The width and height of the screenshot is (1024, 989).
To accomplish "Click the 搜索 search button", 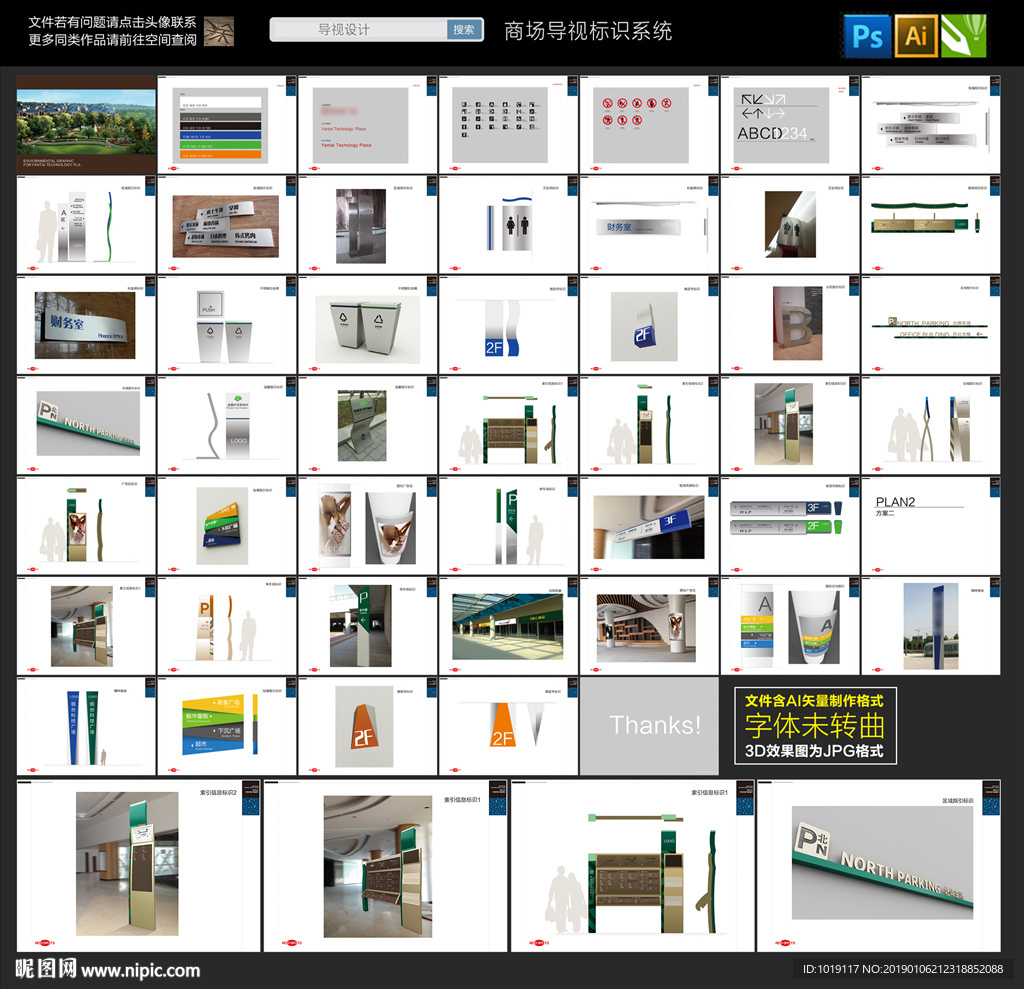I will pos(464,29).
